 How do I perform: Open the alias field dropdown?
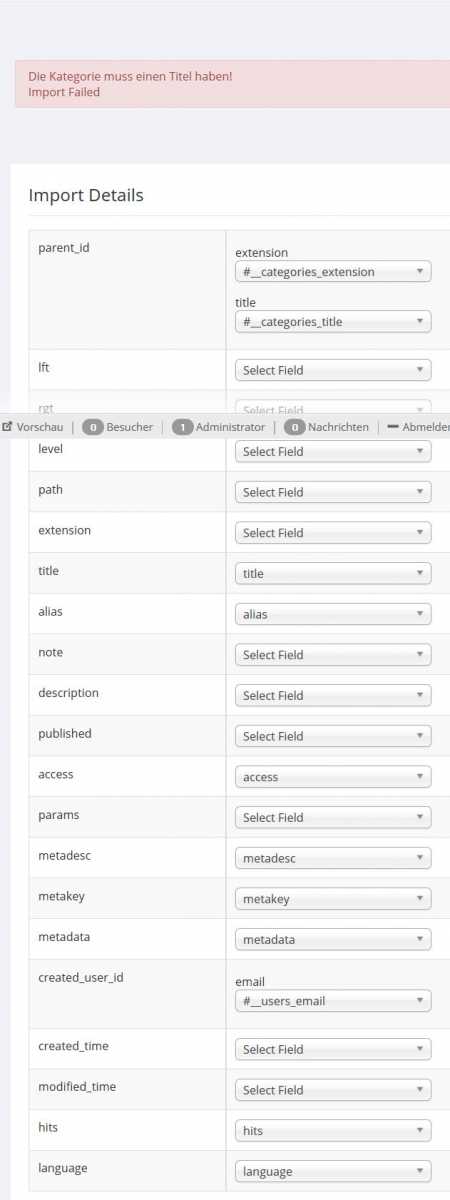(333, 614)
